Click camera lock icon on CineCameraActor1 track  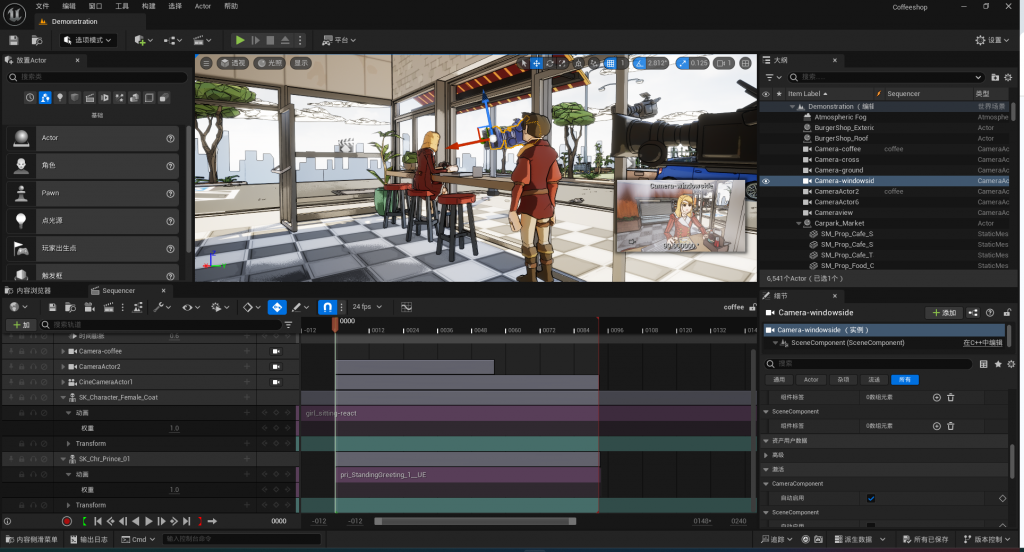tap(276, 382)
